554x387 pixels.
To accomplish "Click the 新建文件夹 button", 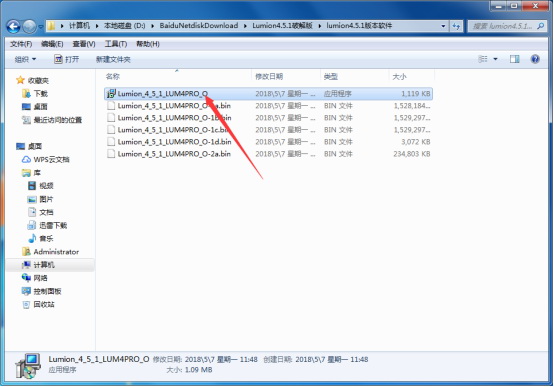I will pos(113,59).
